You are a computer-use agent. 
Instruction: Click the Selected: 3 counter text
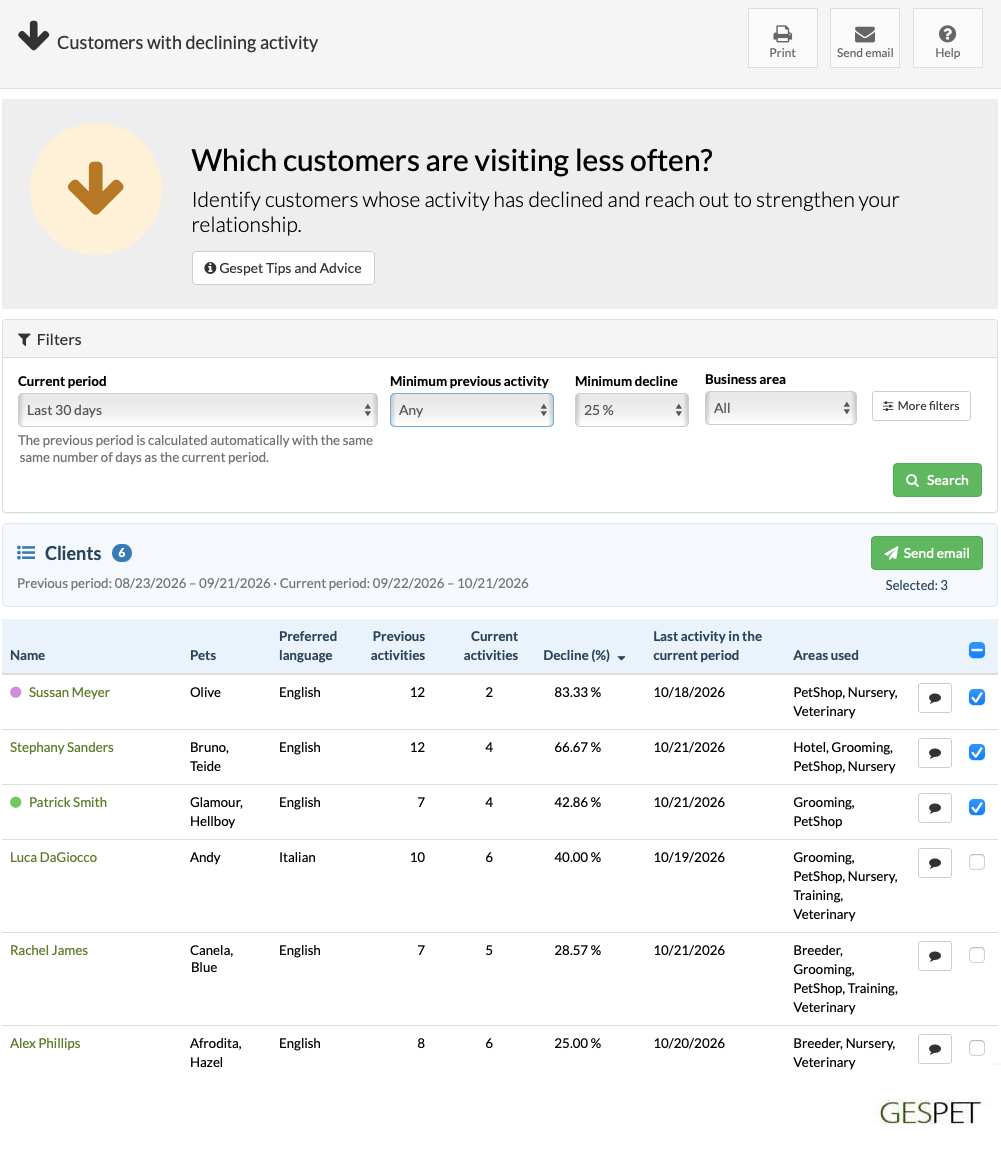[x=916, y=585]
